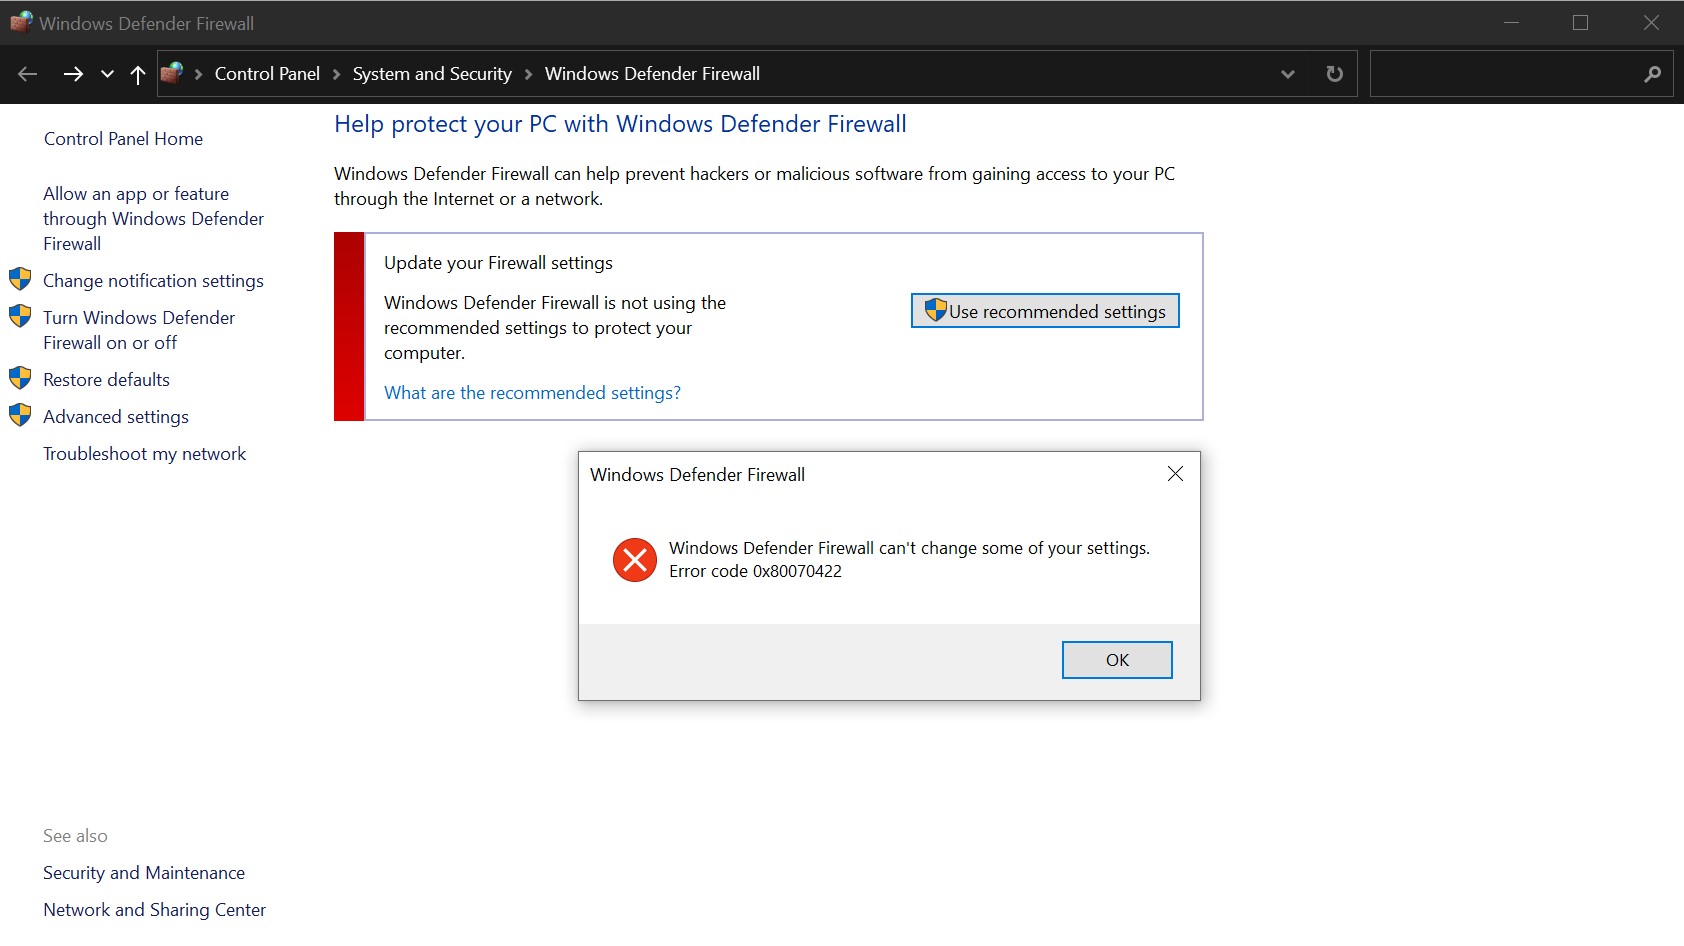
Task: Open Control Panel breadcrumb
Action: click(267, 74)
